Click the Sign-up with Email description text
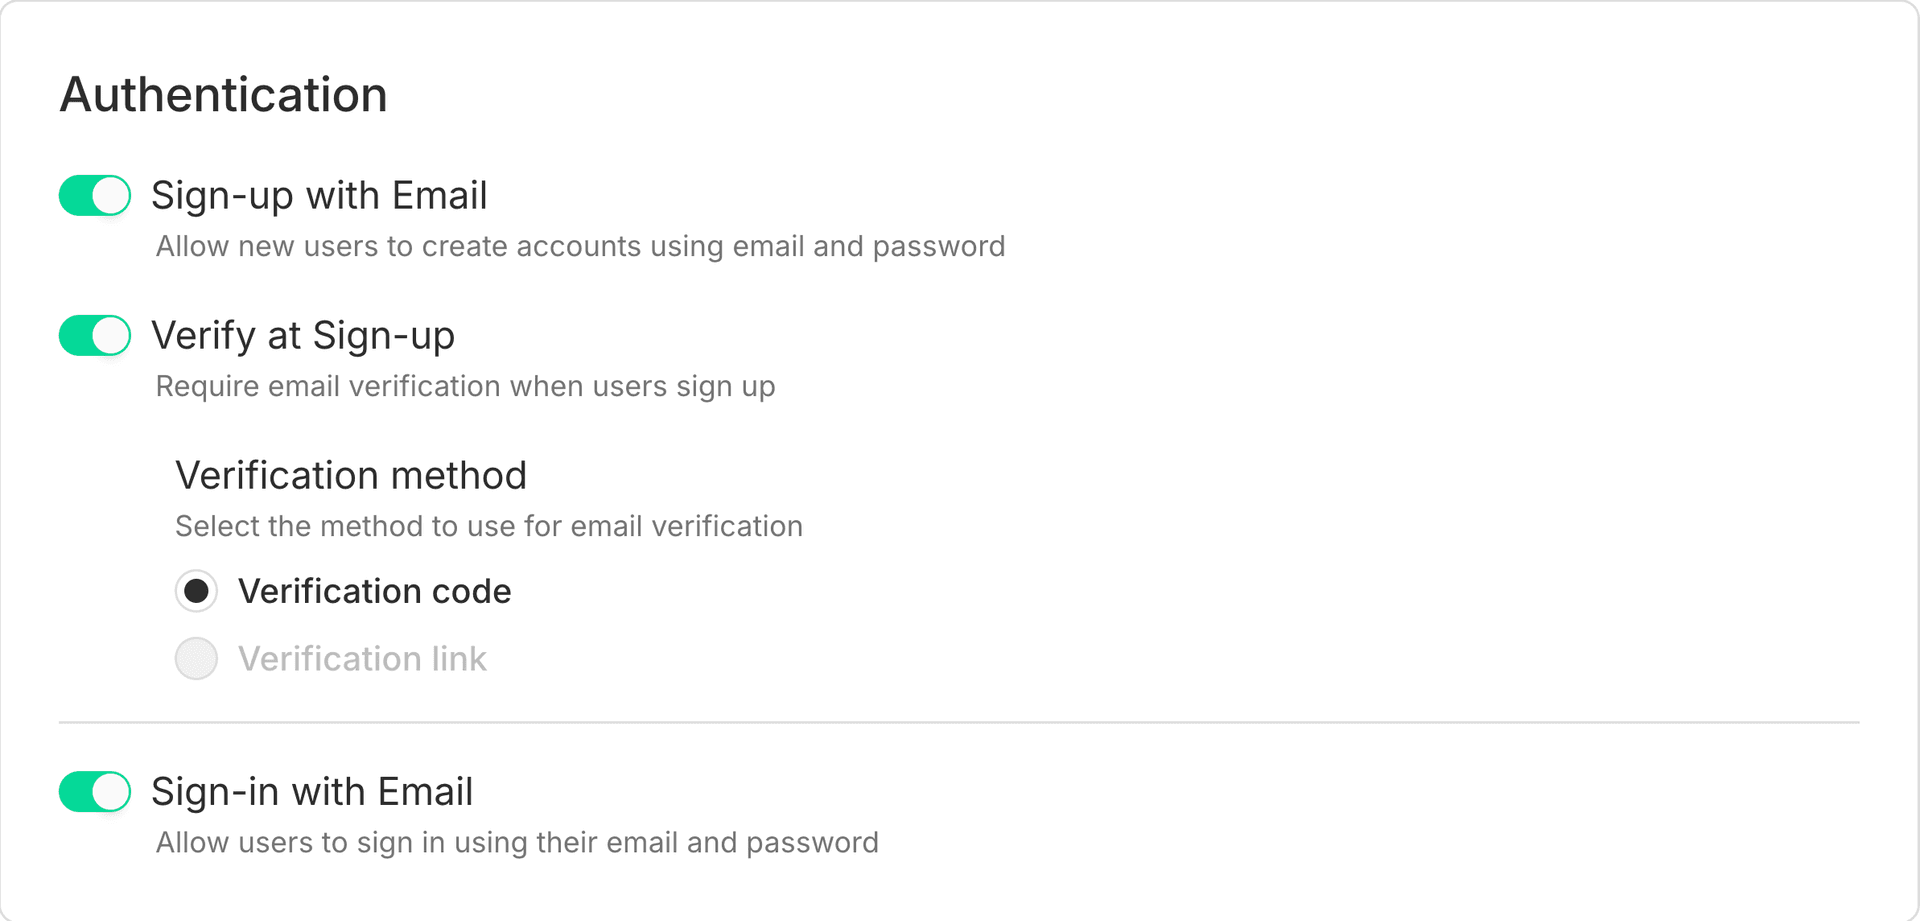 pos(580,246)
